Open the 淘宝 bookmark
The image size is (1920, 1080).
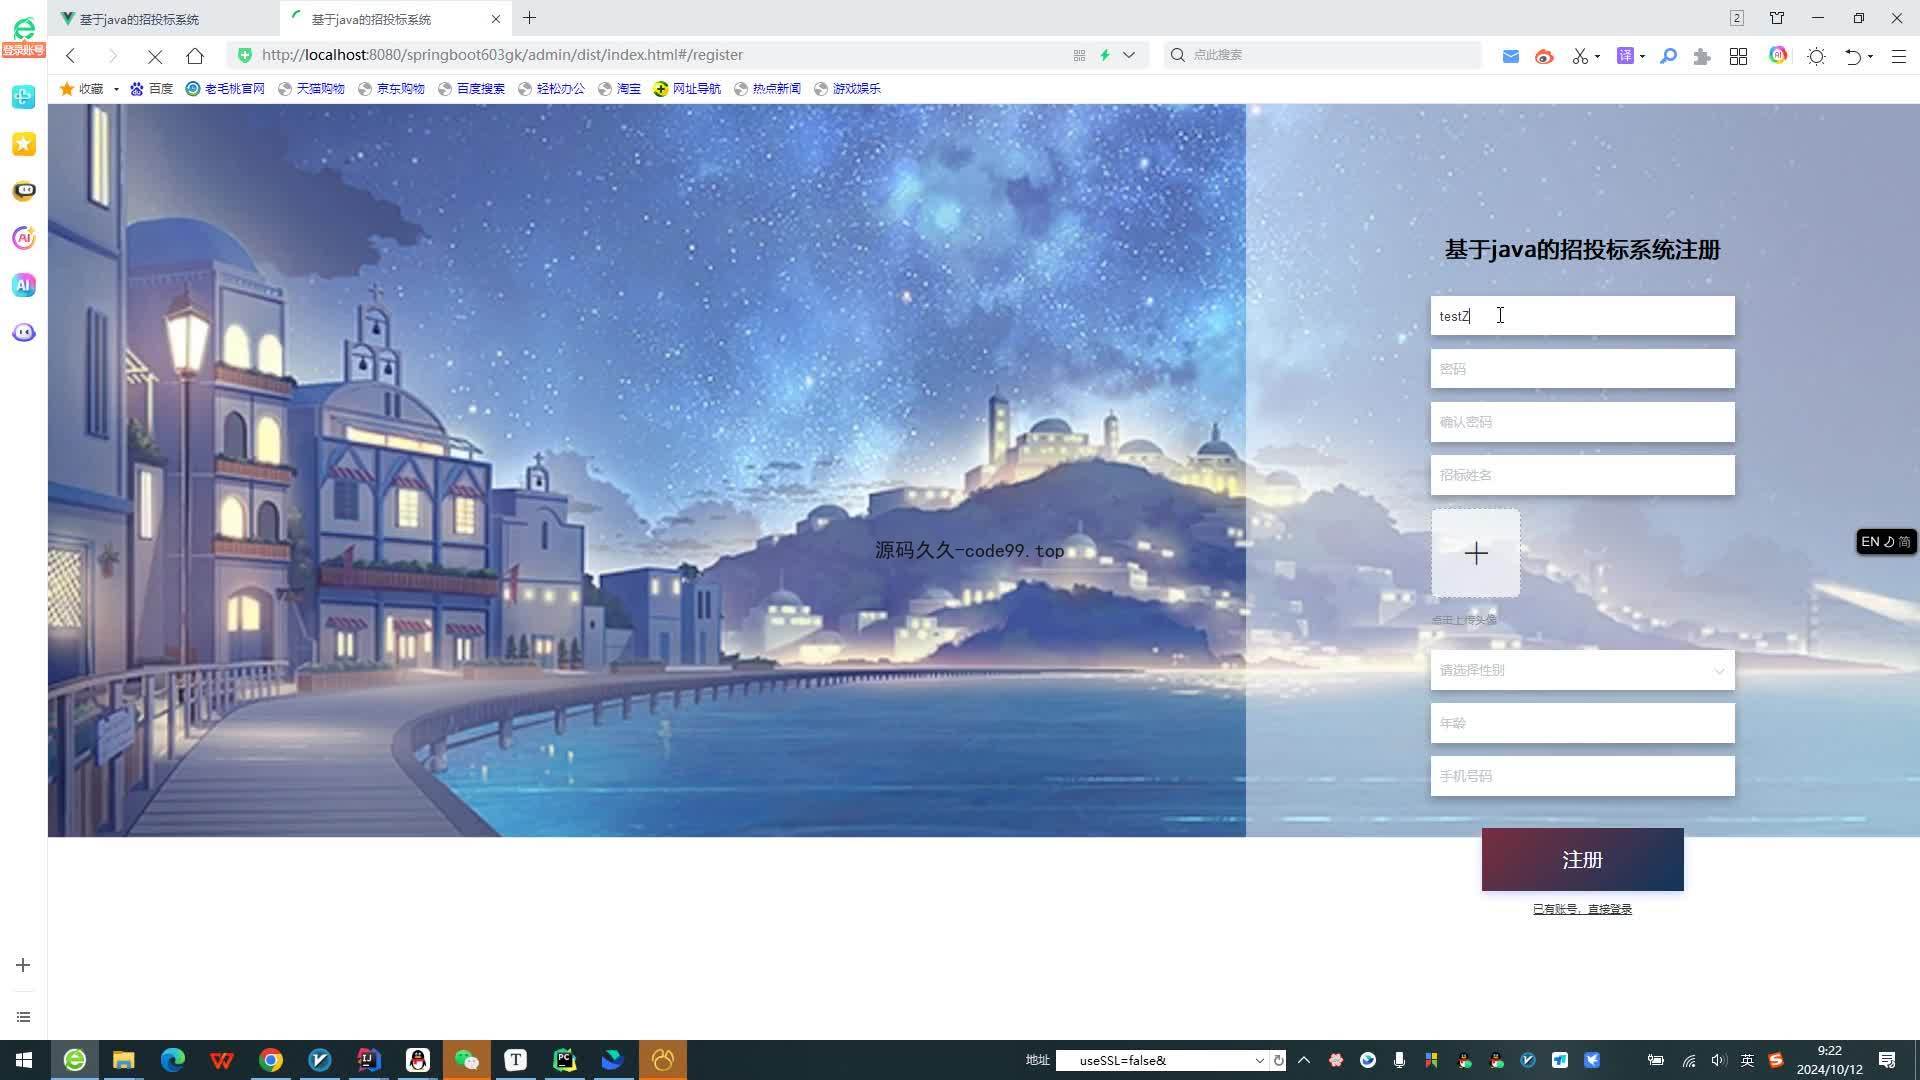(x=619, y=89)
